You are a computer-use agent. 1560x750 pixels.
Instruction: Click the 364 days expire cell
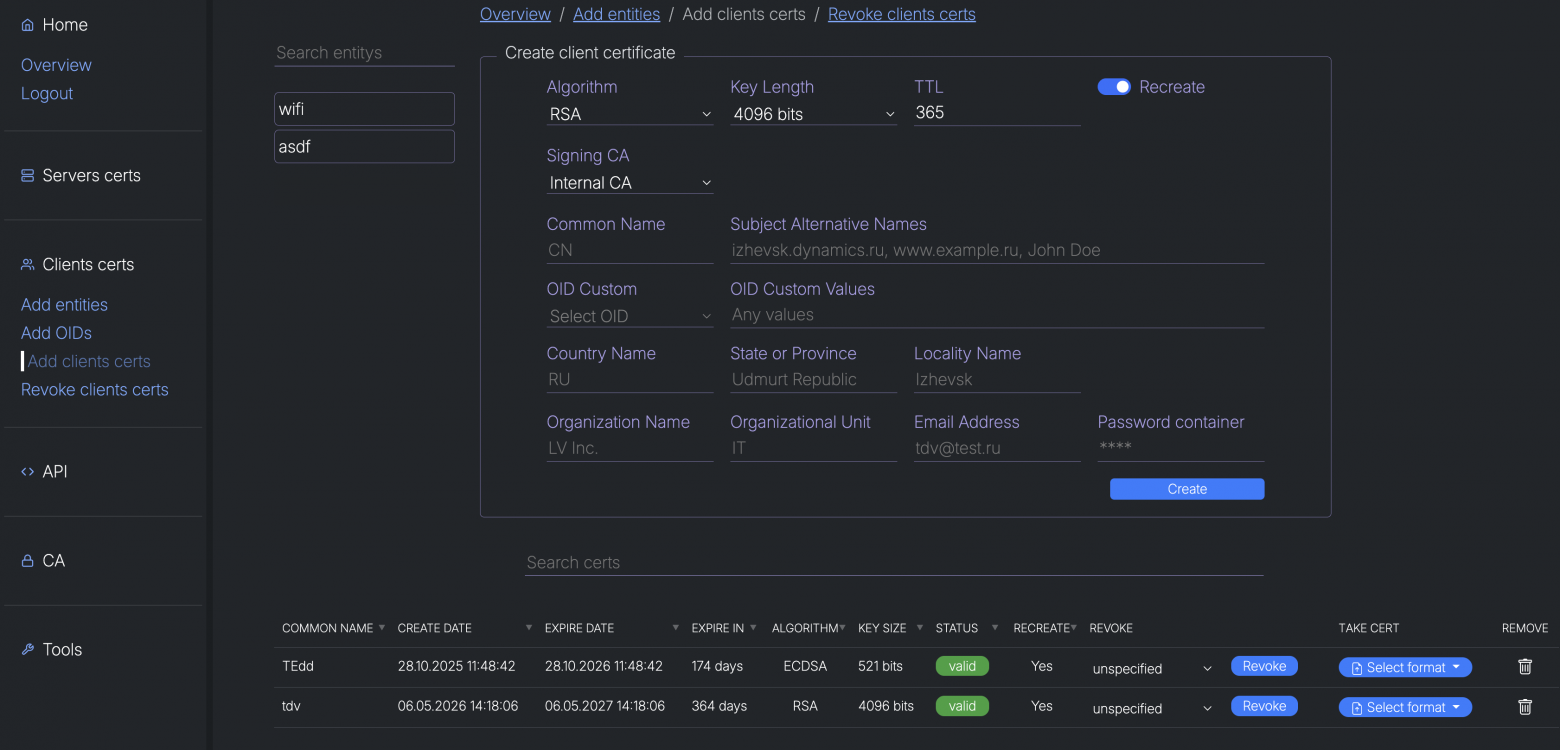click(719, 706)
